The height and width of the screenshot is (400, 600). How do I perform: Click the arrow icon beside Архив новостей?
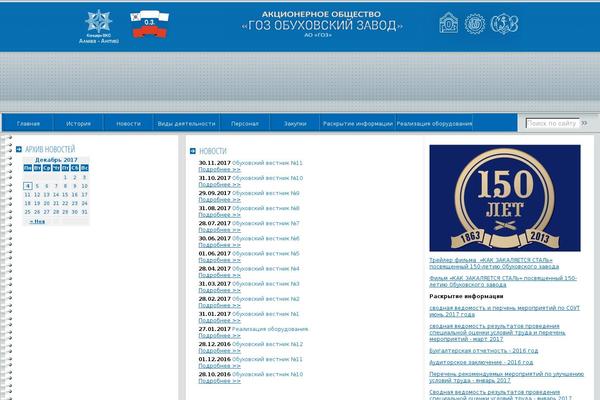[x=19, y=149]
